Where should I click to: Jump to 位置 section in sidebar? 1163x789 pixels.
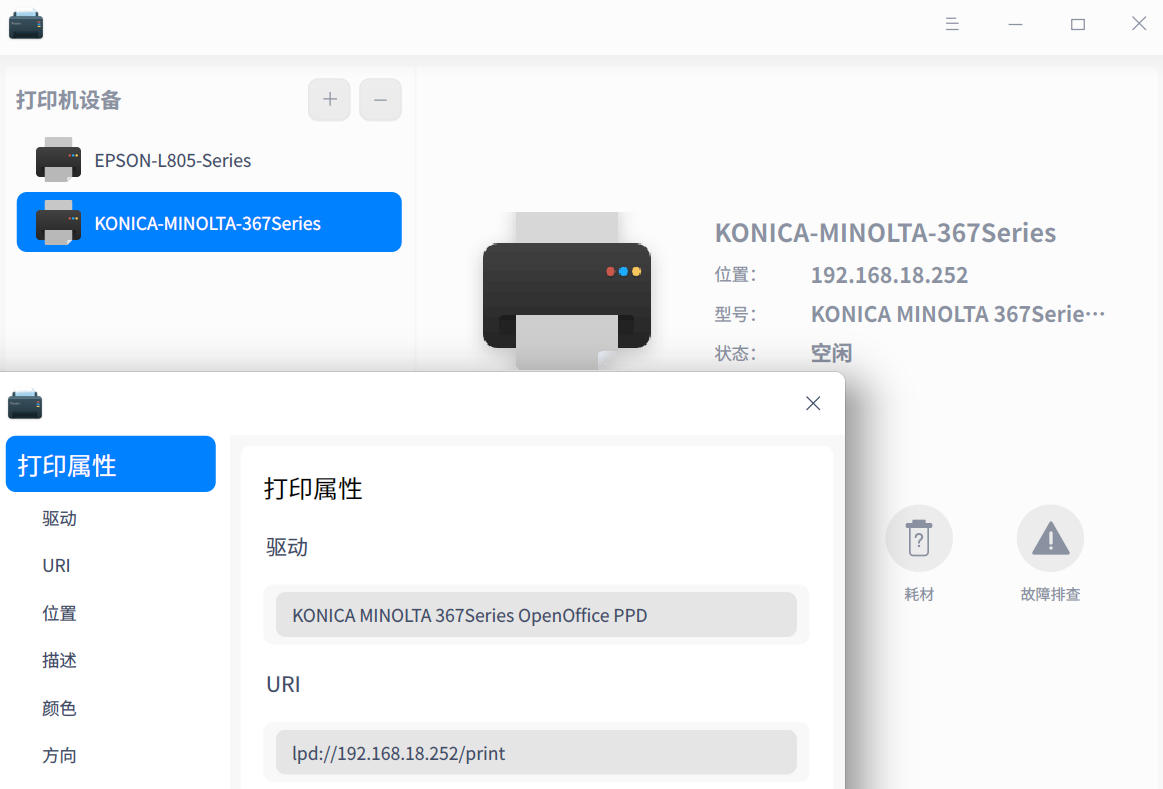[x=59, y=613]
